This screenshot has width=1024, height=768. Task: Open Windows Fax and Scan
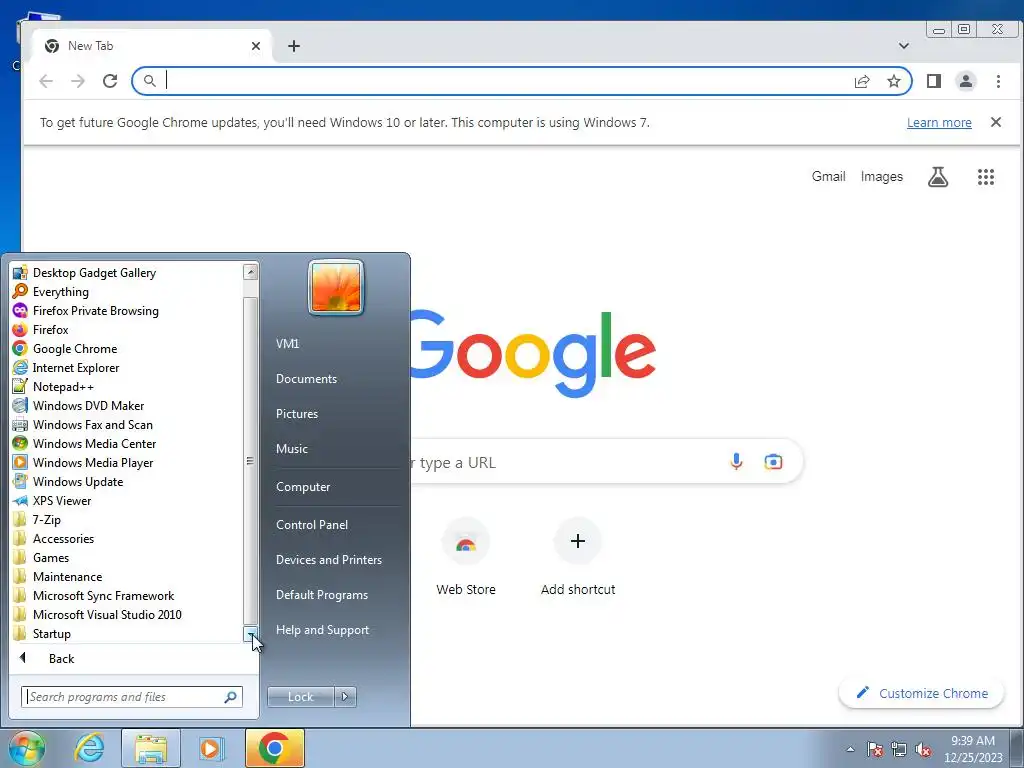pos(126,424)
